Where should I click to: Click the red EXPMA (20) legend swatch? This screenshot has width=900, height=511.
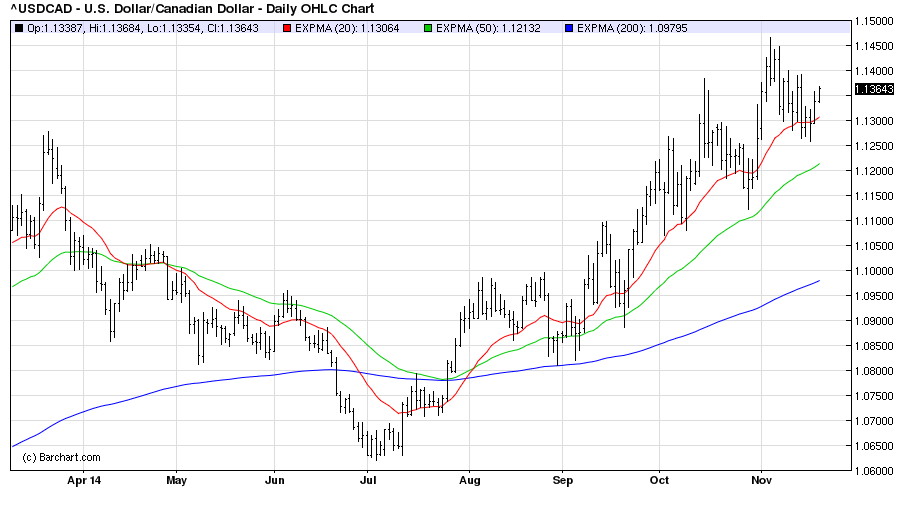click(x=286, y=28)
